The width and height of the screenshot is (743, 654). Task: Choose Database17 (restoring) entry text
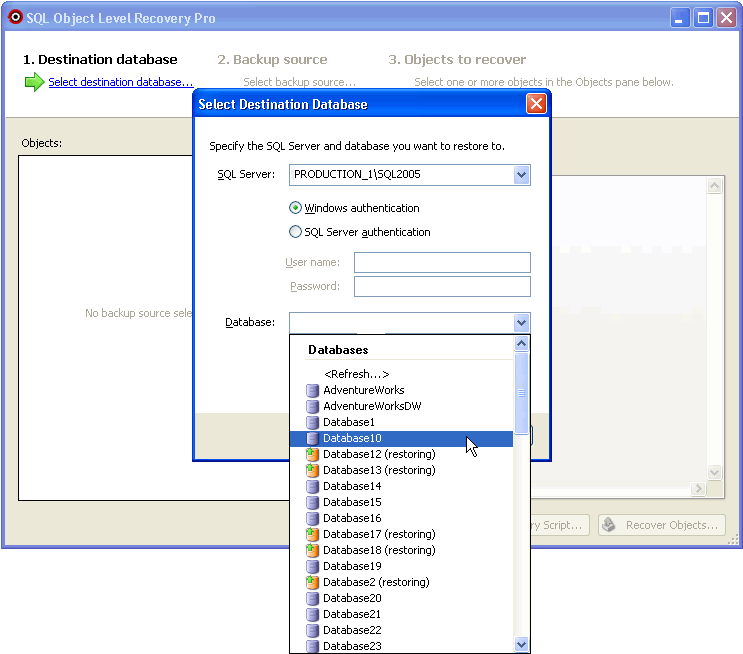tap(379, 535)
